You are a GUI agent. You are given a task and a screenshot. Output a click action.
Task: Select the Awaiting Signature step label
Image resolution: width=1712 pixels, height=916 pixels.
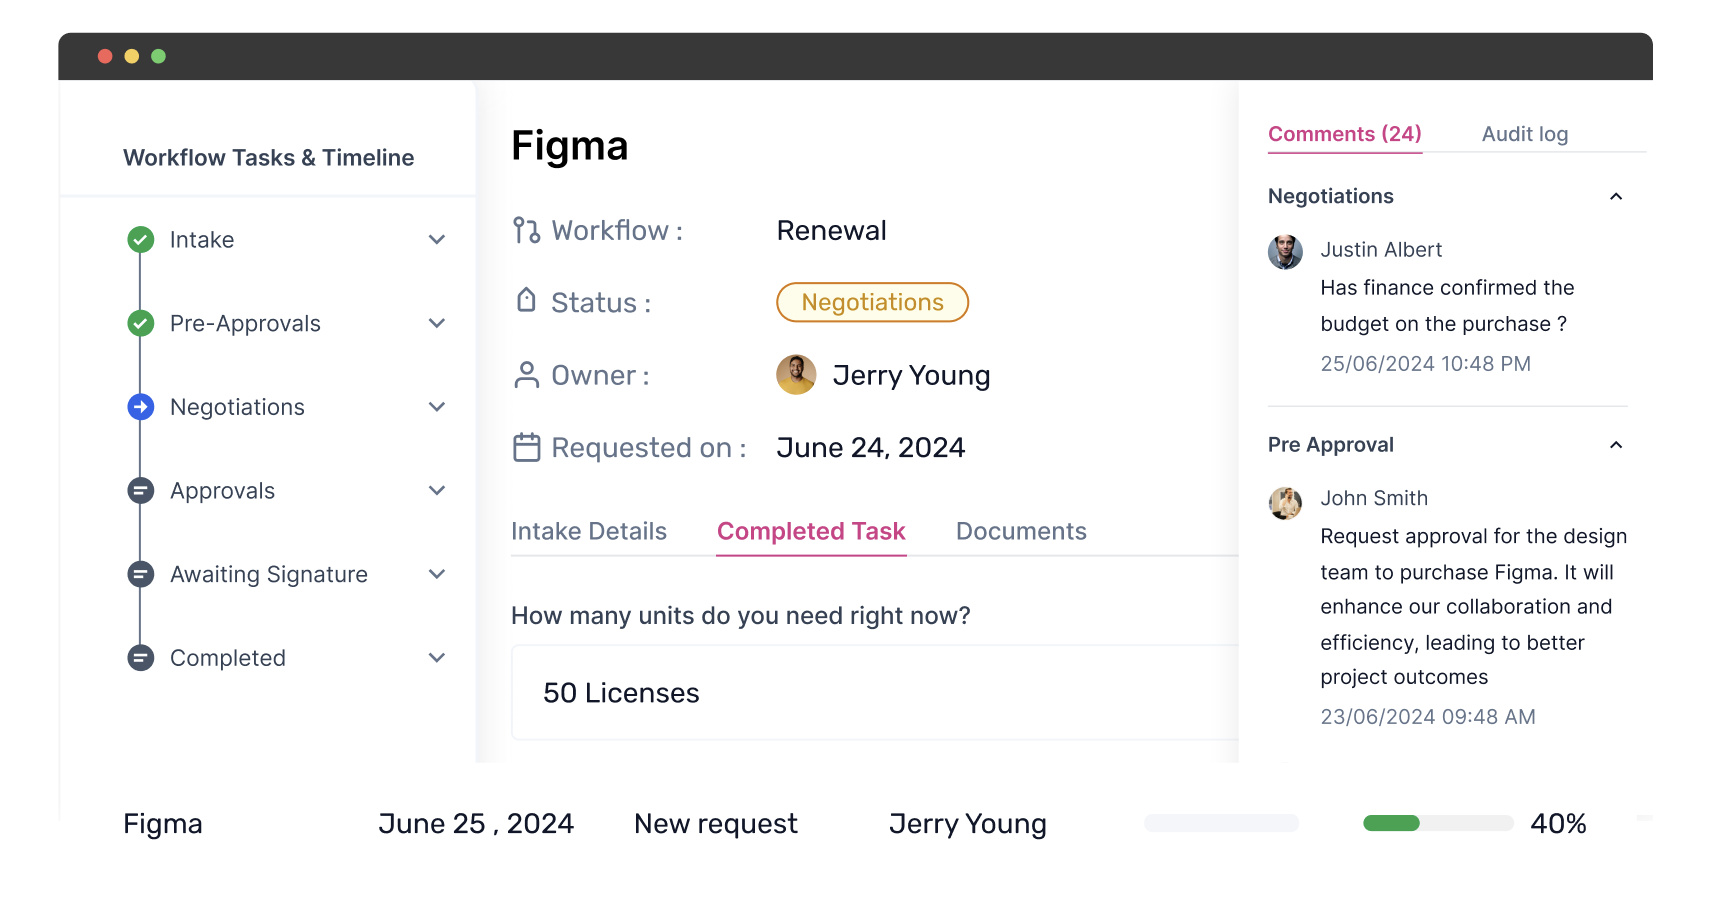coord(269,574)
